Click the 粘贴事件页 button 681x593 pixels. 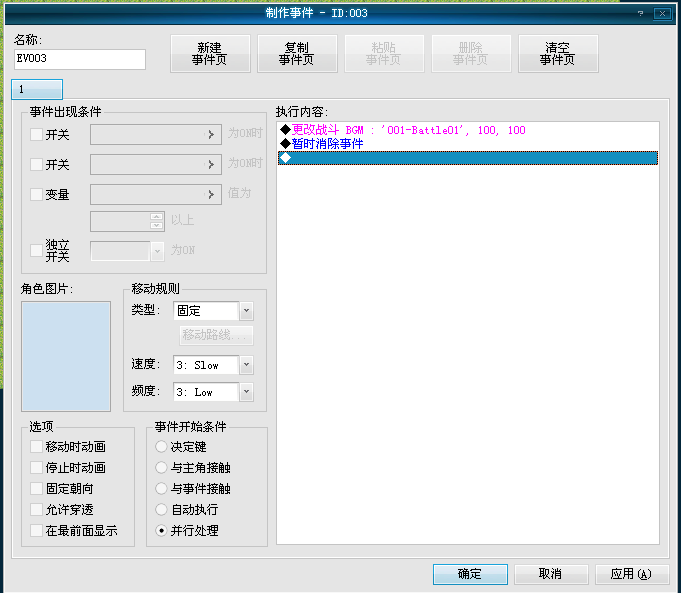coord(384,54)
